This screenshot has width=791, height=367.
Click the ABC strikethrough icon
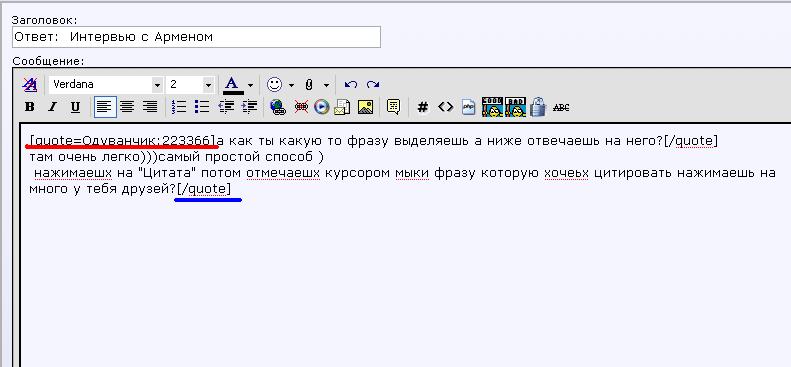[561, 107]
